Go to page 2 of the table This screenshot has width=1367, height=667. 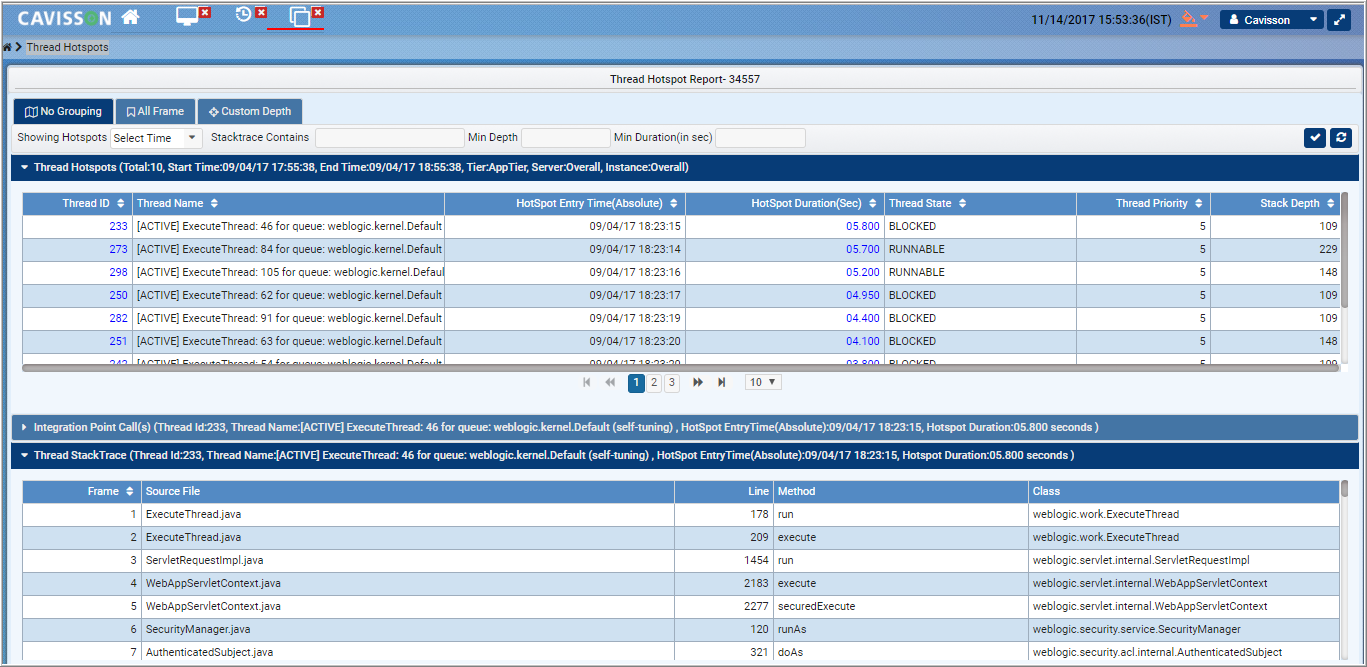[x=654, y=382]
